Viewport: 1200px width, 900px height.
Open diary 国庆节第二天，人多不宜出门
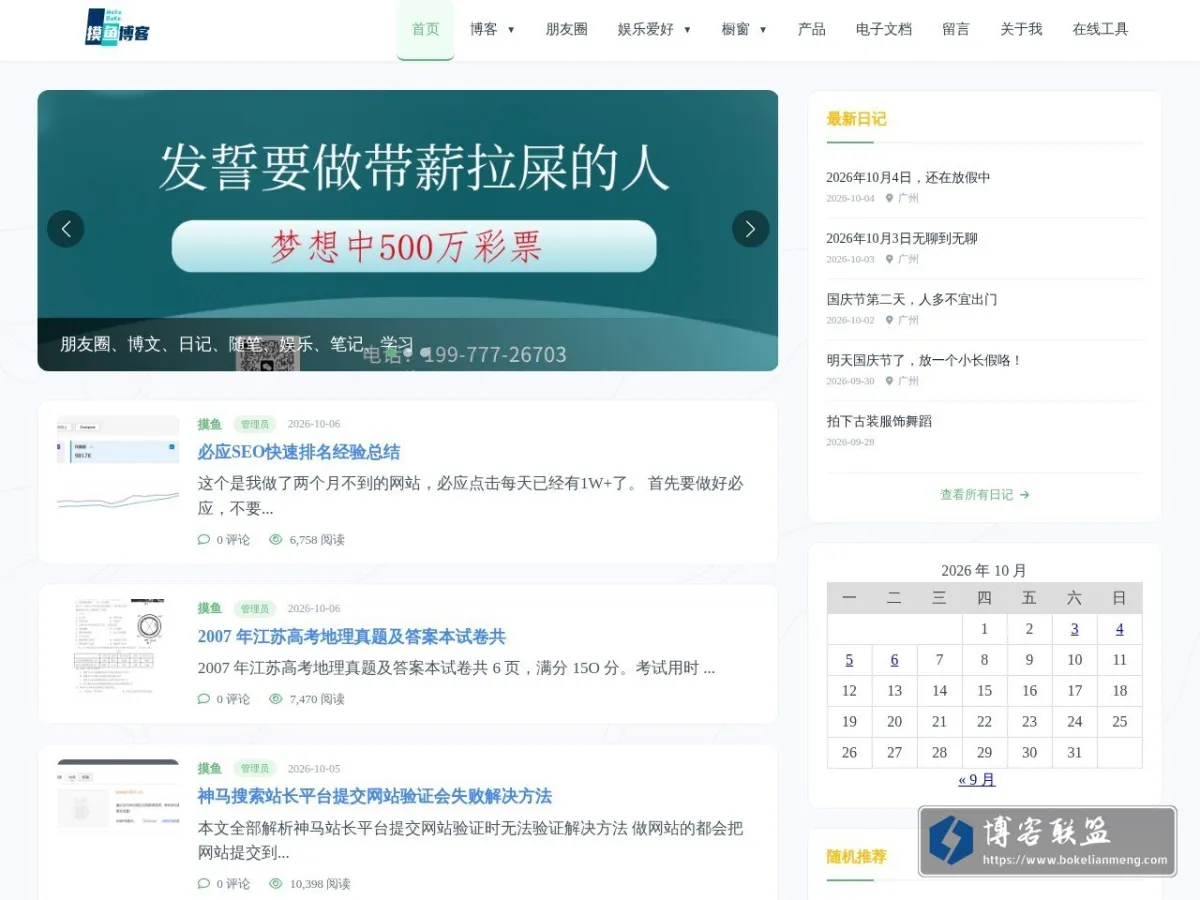[912, 300]
